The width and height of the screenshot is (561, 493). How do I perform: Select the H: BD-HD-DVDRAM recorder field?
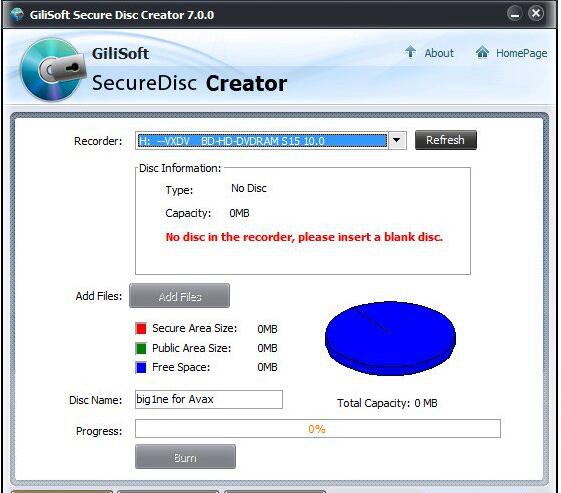pyautogui.click(x=262, y=140)
